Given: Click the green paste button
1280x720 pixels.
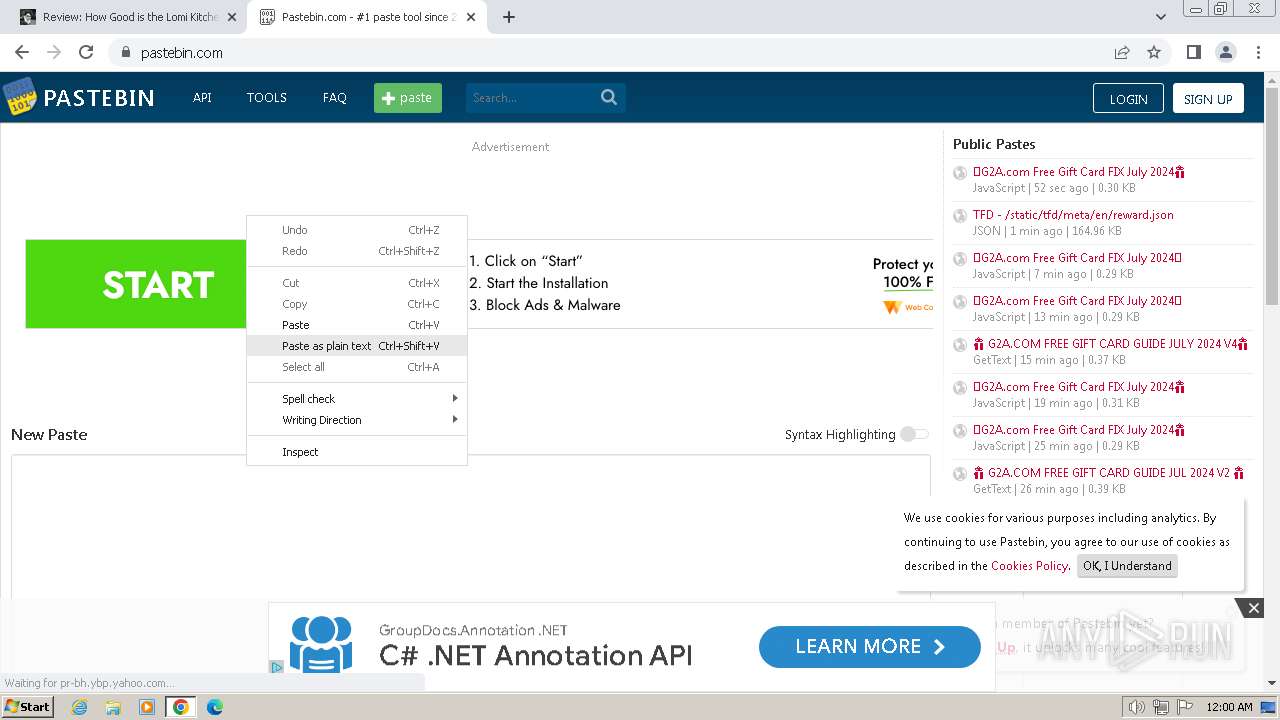Looking at the screenshot, I should pyautogui.click(x=408, y=97).
